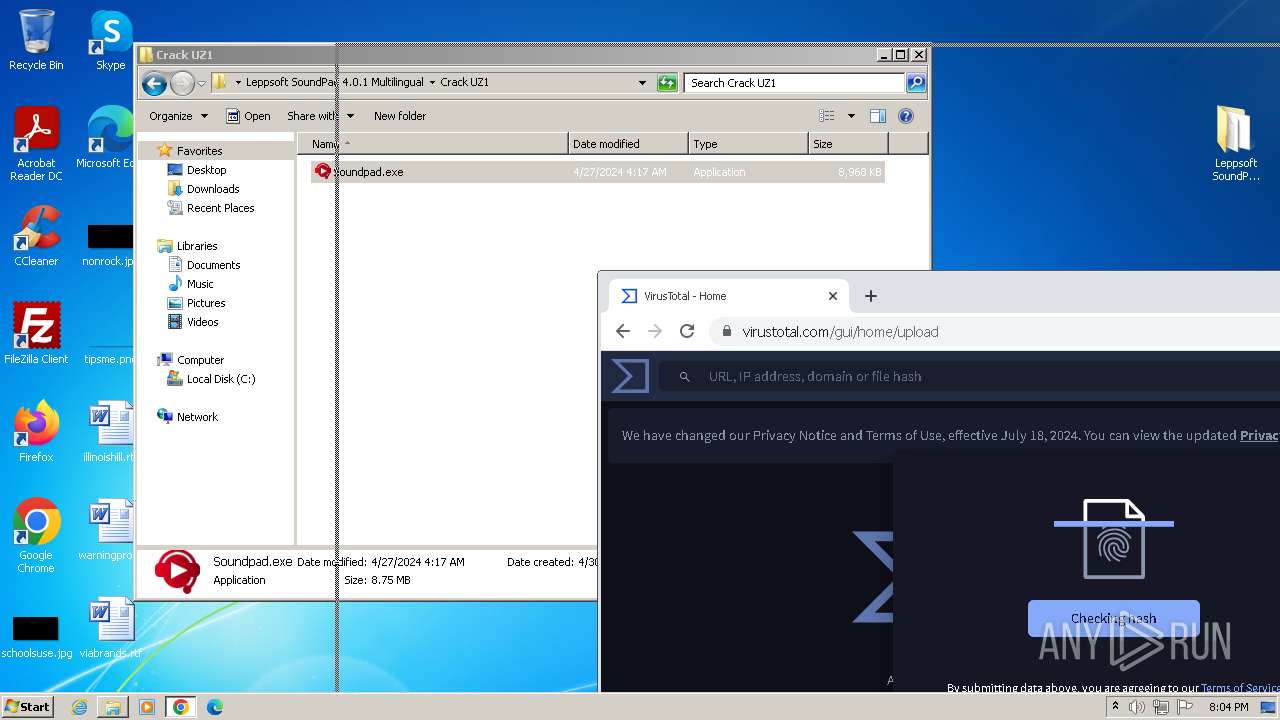Open the viabrands.rtf desktop document

[110, 628]
